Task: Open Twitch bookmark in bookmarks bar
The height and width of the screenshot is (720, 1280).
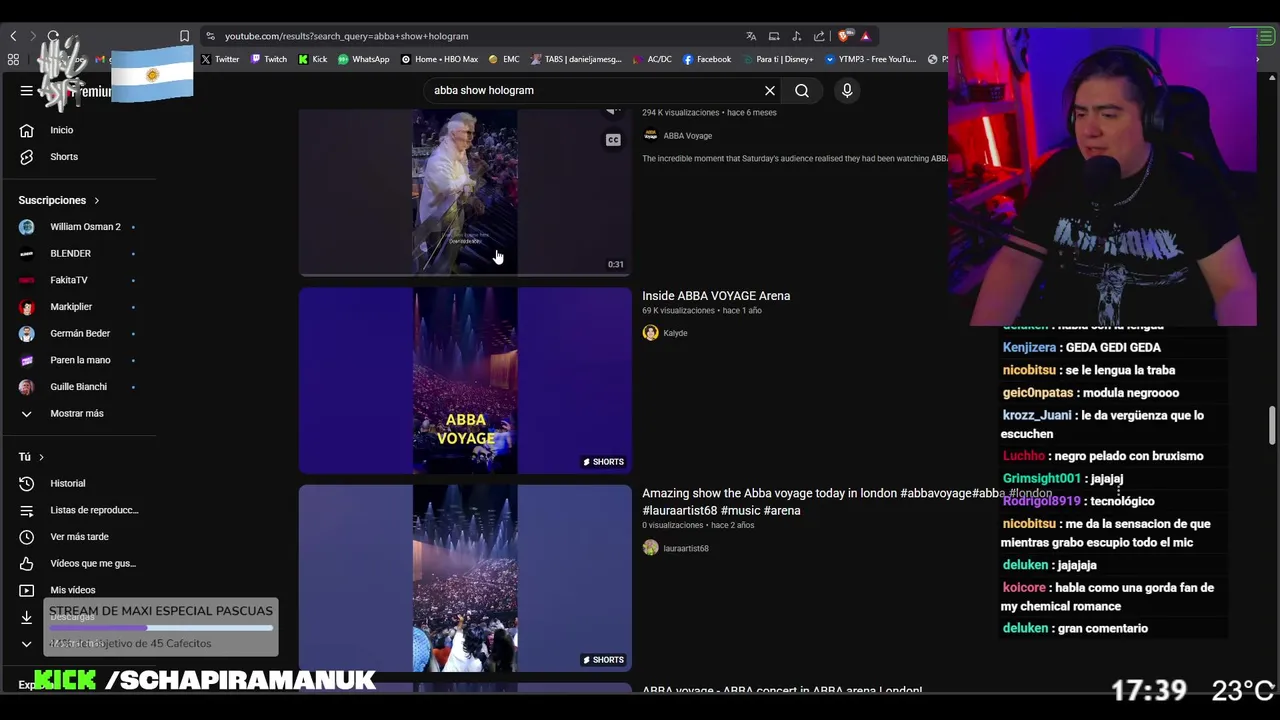Action: click(269, 59)
